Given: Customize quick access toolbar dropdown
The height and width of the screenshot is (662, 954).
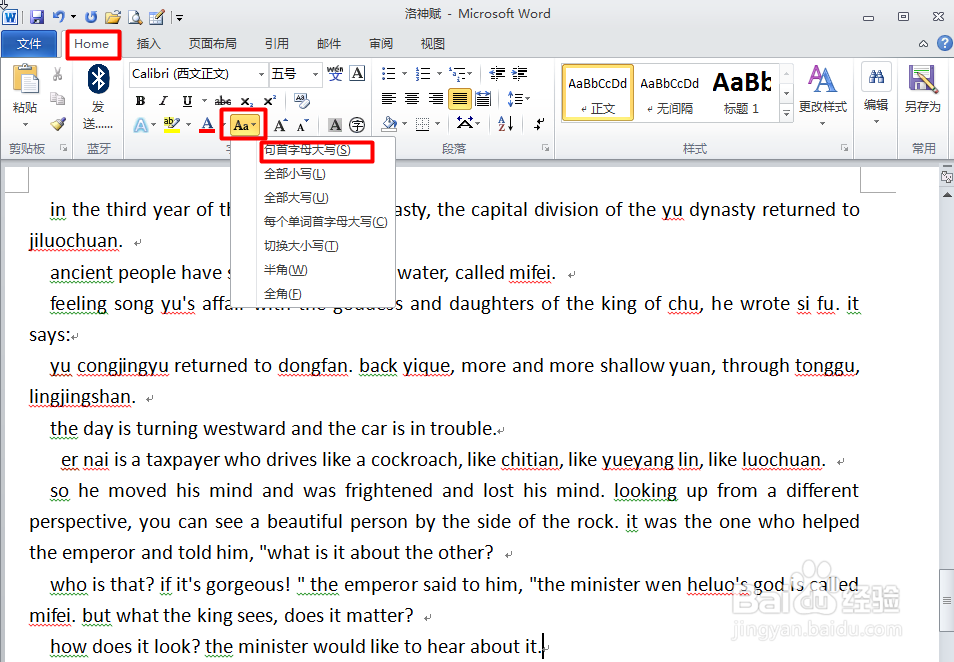Looking at the screenshot, I should click(179, 18).
